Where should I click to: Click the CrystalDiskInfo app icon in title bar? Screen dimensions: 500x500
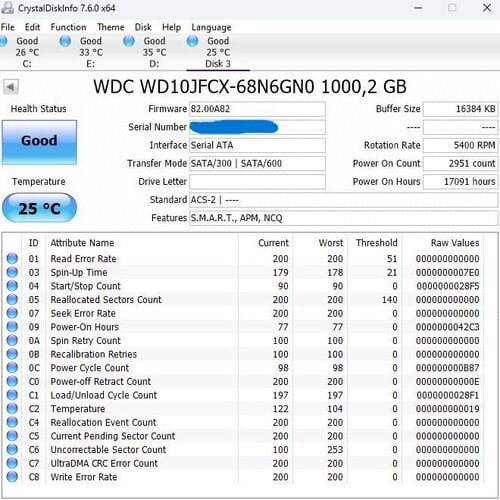click(8, 8)
